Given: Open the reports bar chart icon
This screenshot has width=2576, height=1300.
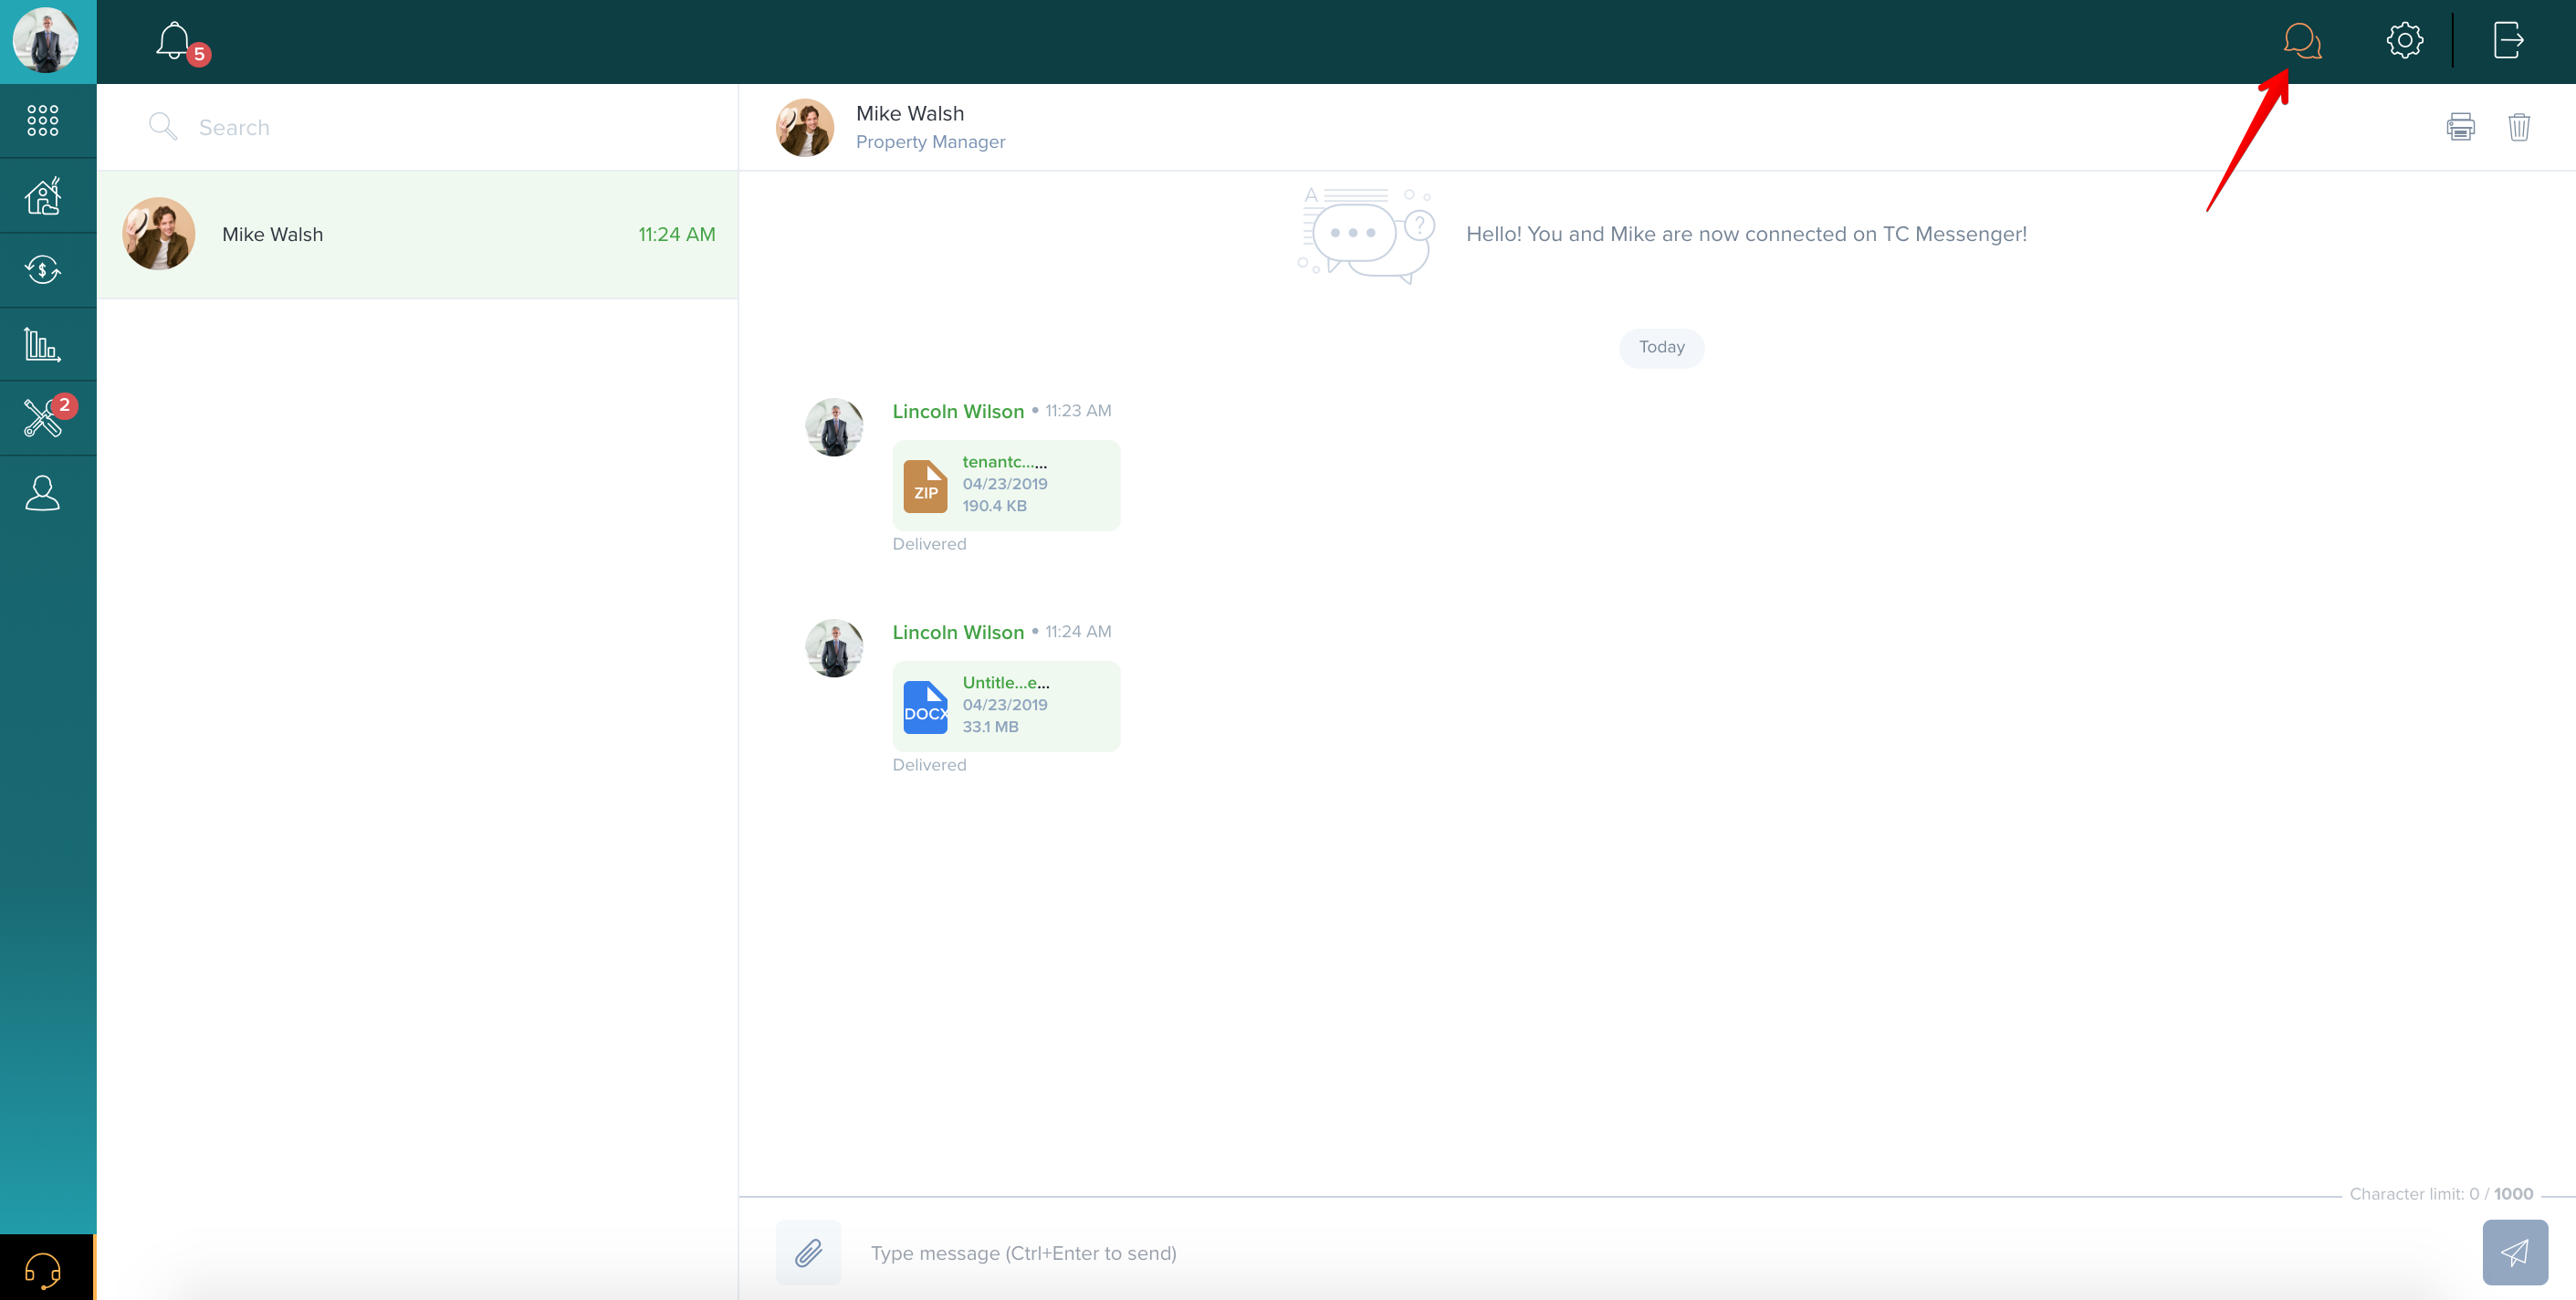Looking at the screenshot, I should (x=43, y=345).
